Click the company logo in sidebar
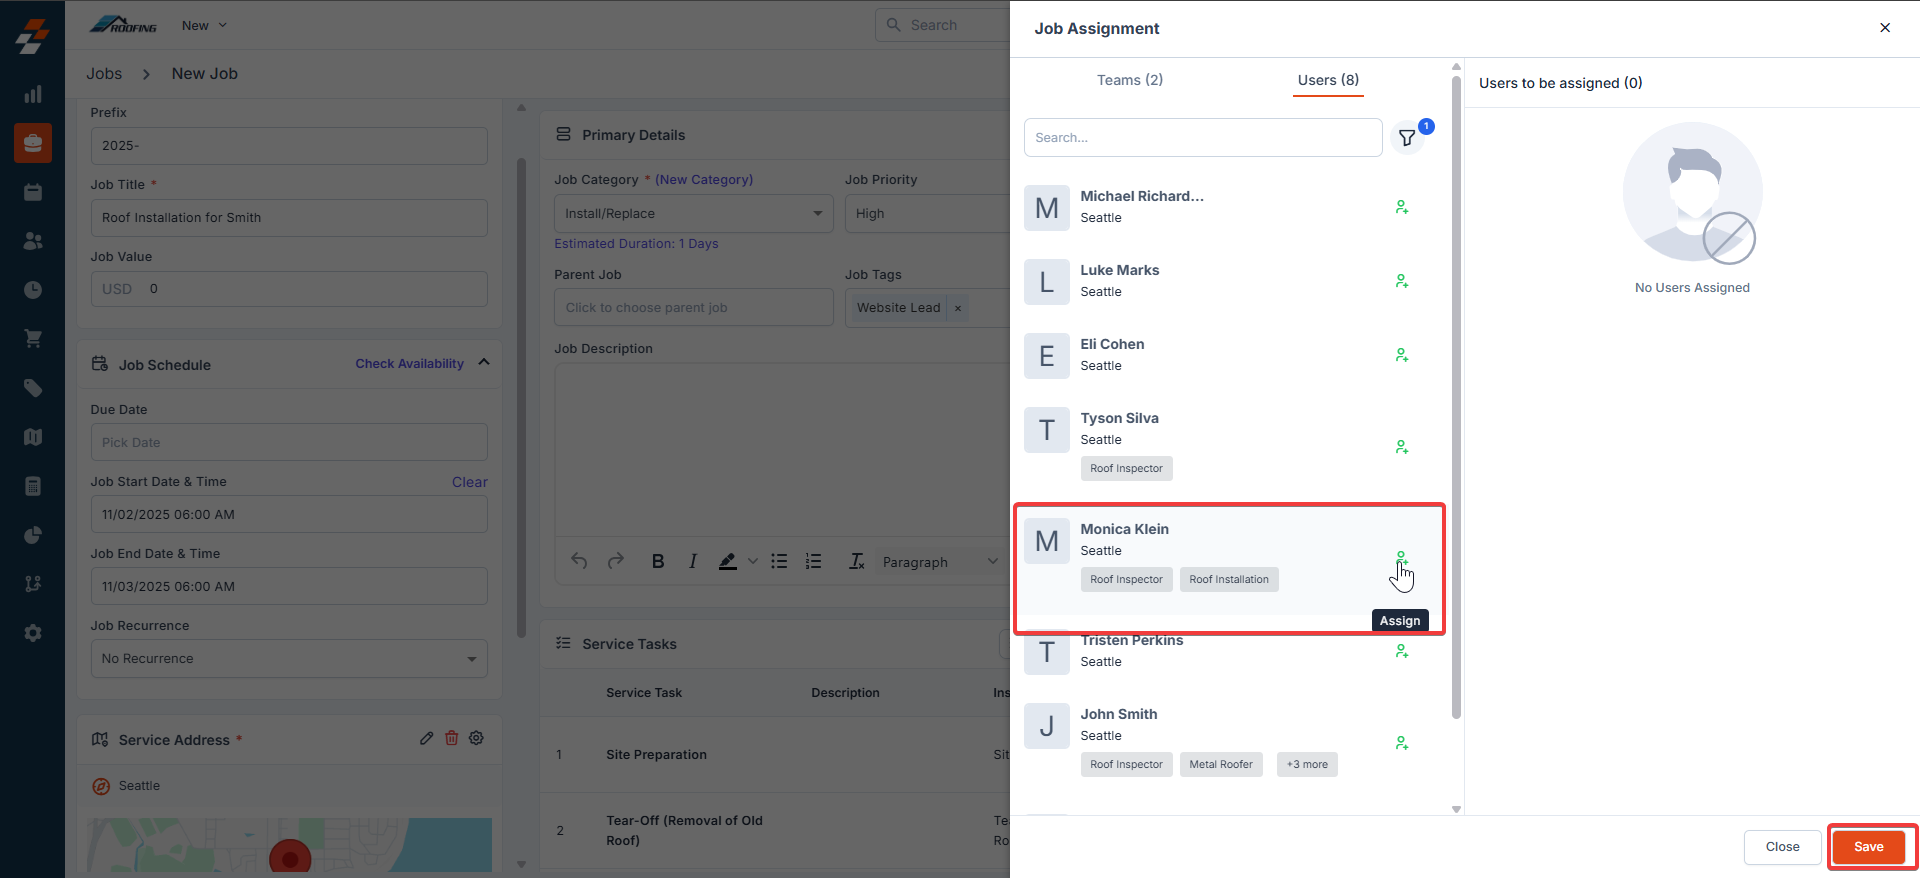 33,36
